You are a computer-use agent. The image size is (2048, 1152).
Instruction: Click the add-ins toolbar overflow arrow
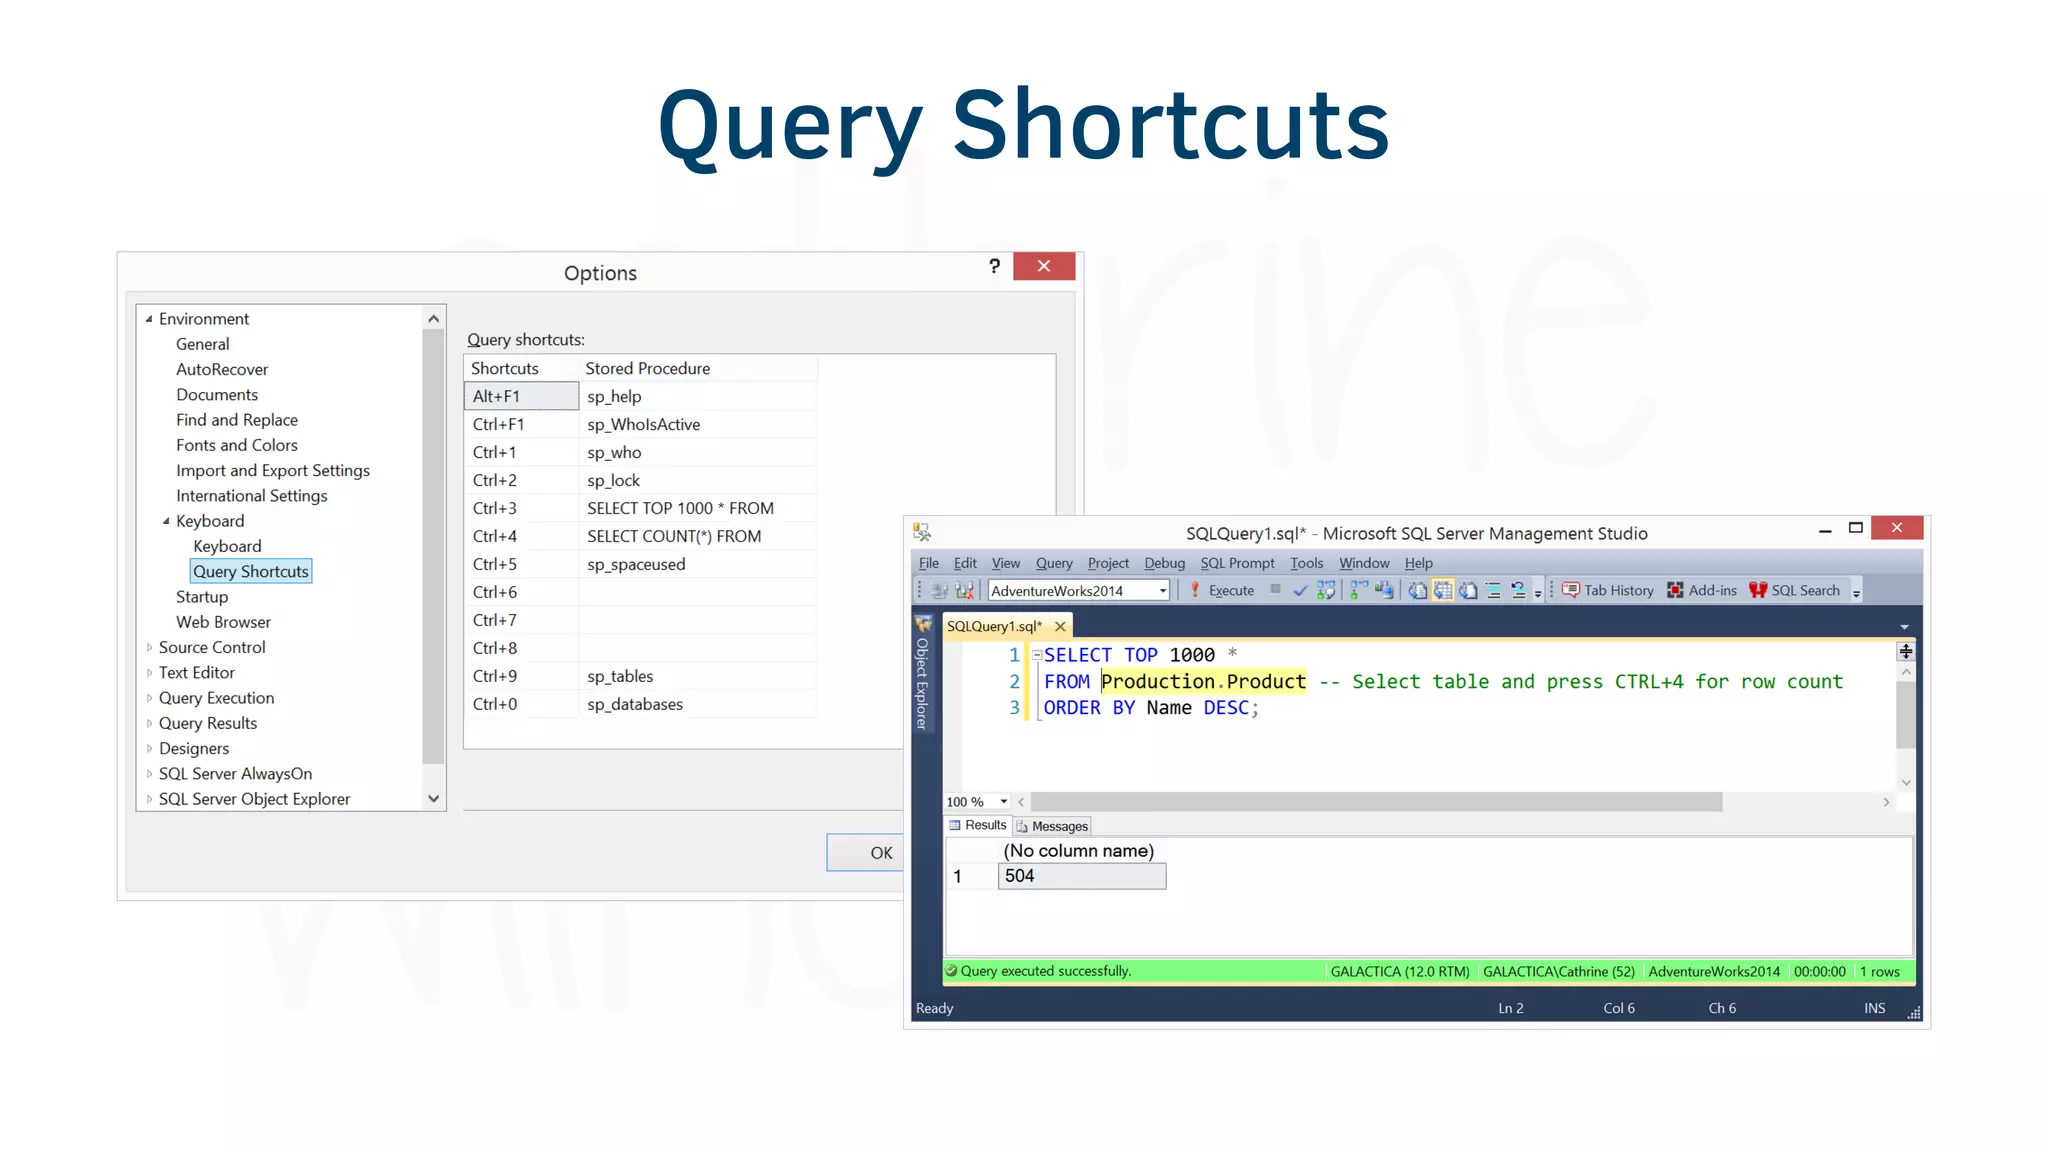pyautogui.click(x=1856, y=593)
